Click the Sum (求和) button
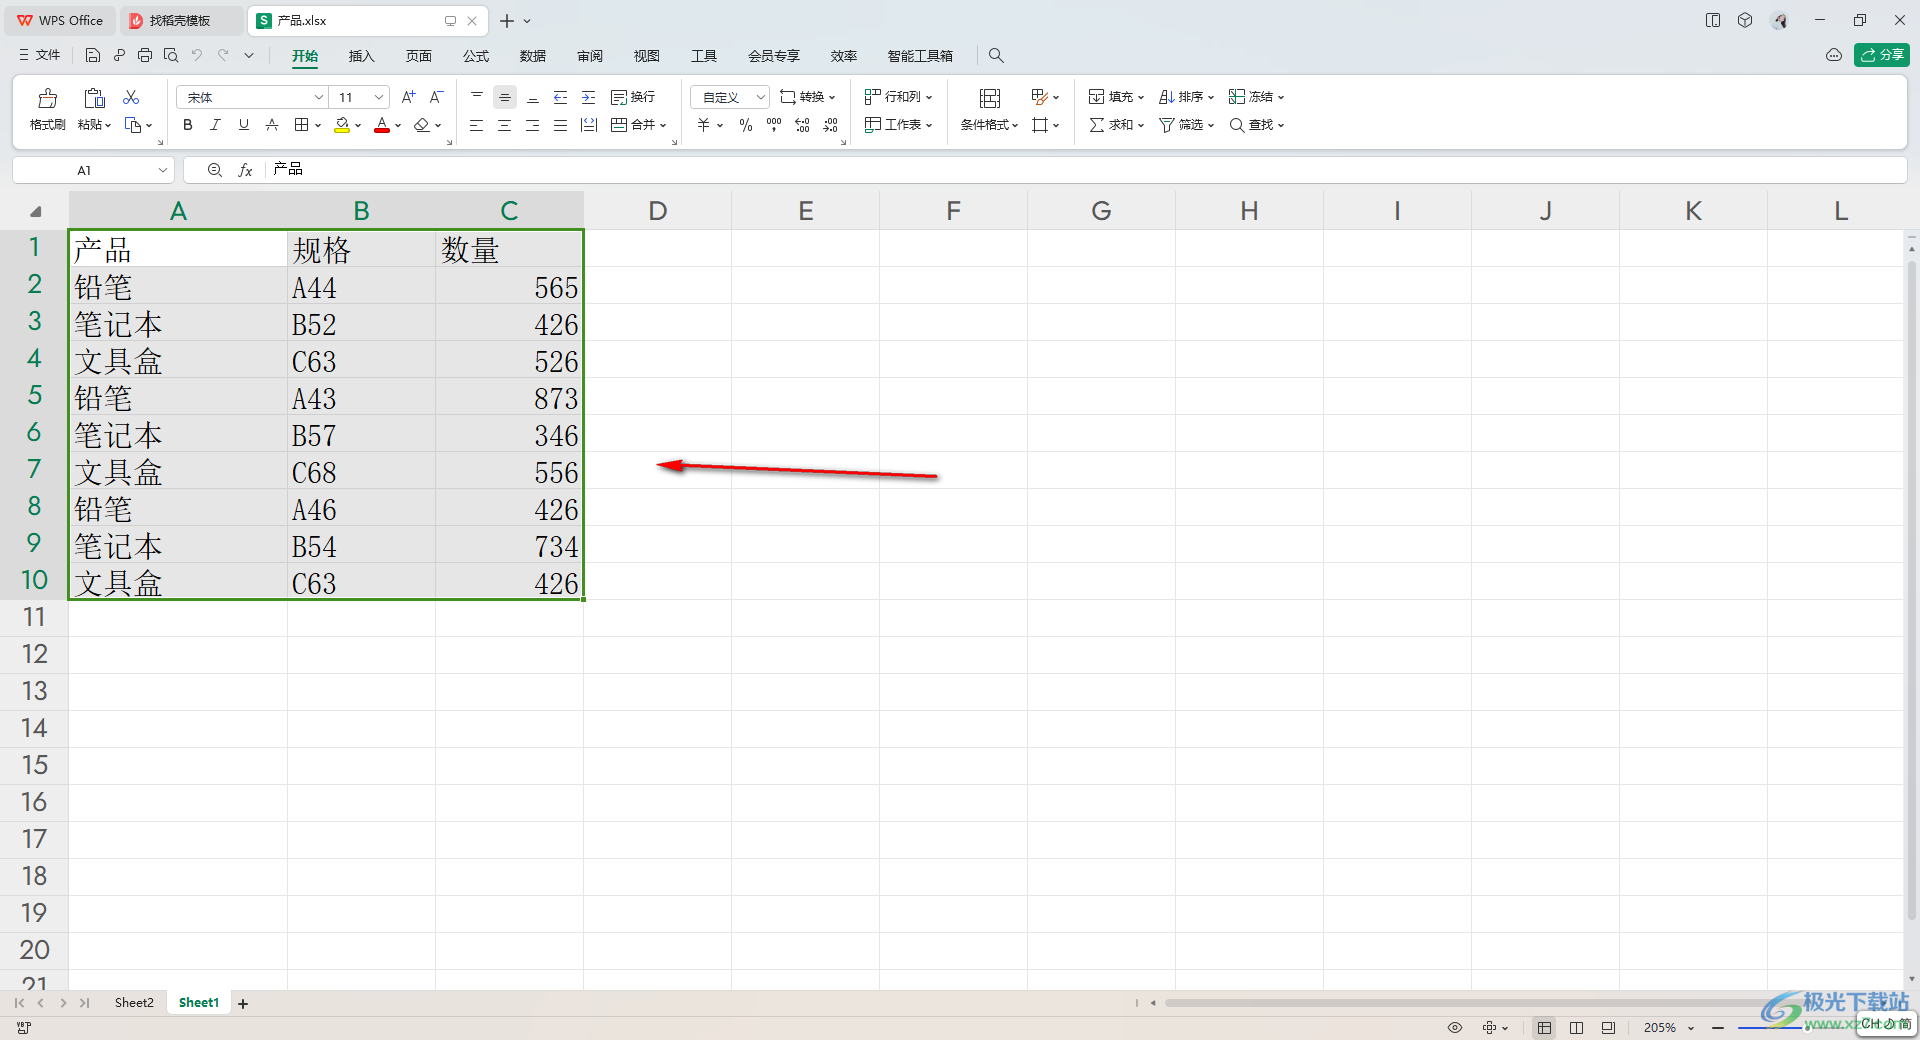This screenshot has width=1920, height=1040. pos(1116,125)
